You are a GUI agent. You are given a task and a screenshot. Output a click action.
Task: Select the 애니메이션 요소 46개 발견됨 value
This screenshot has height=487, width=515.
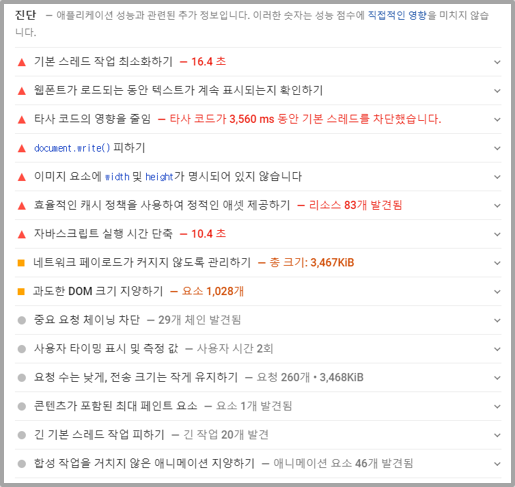[x=343, y=463]
